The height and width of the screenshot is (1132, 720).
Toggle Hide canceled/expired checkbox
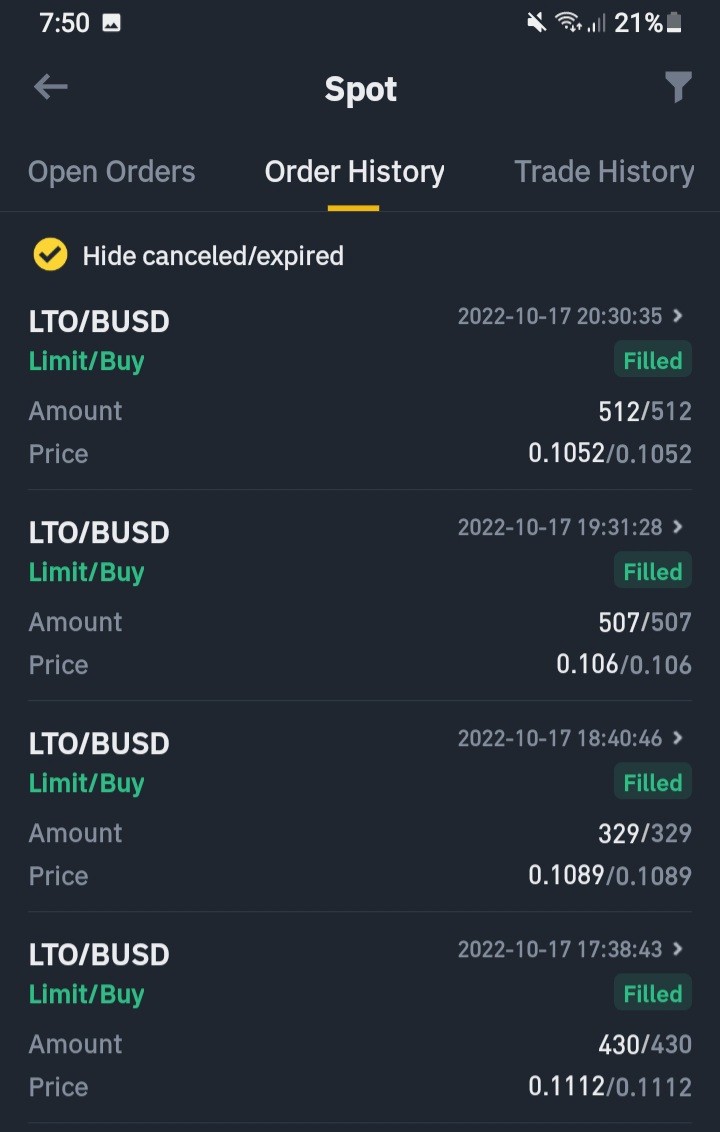coord(50,255)
